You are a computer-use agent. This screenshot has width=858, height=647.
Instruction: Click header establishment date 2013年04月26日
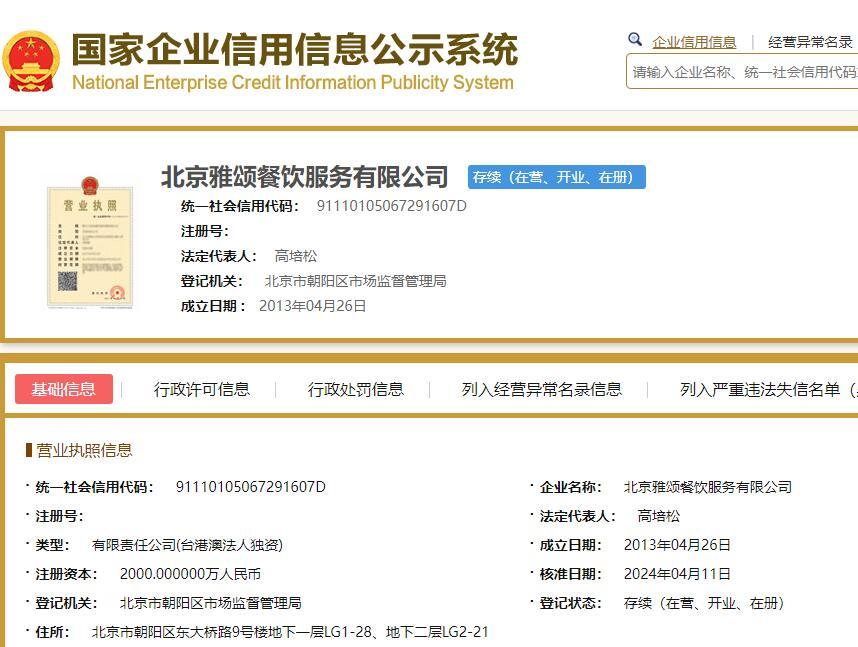pos(312,306)
